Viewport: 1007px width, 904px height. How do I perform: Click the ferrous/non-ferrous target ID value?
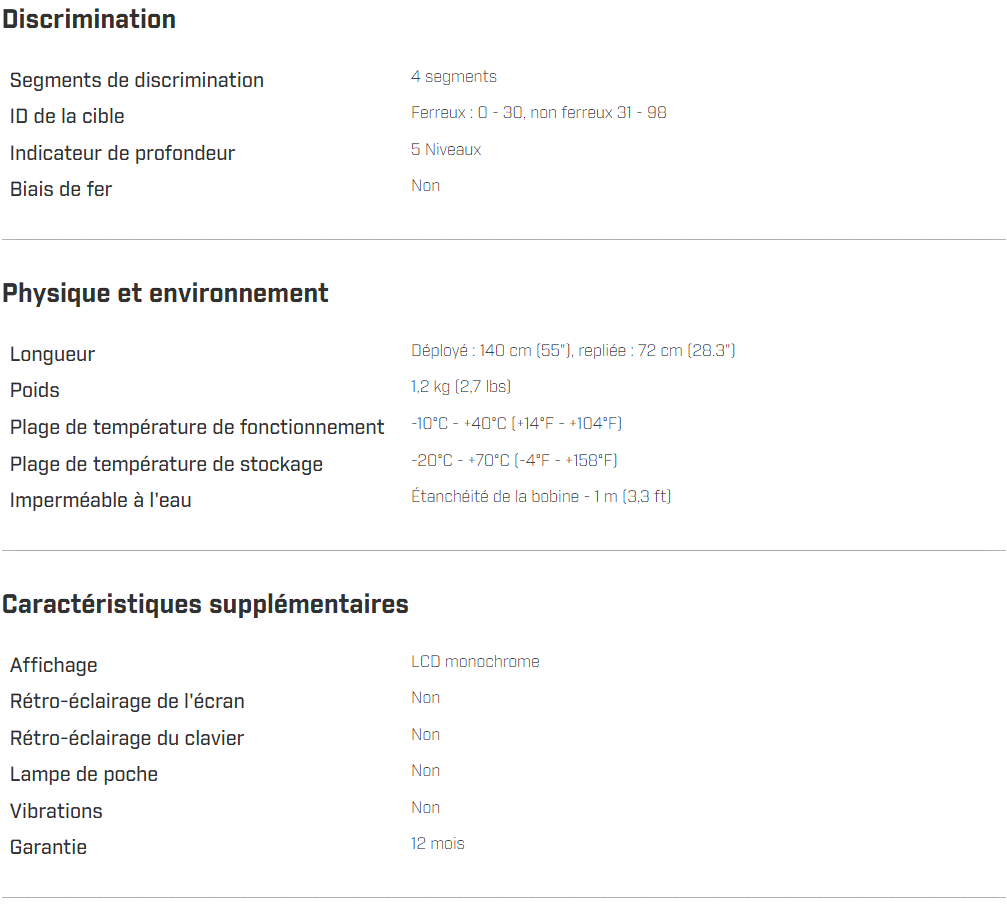click(538, 113)
